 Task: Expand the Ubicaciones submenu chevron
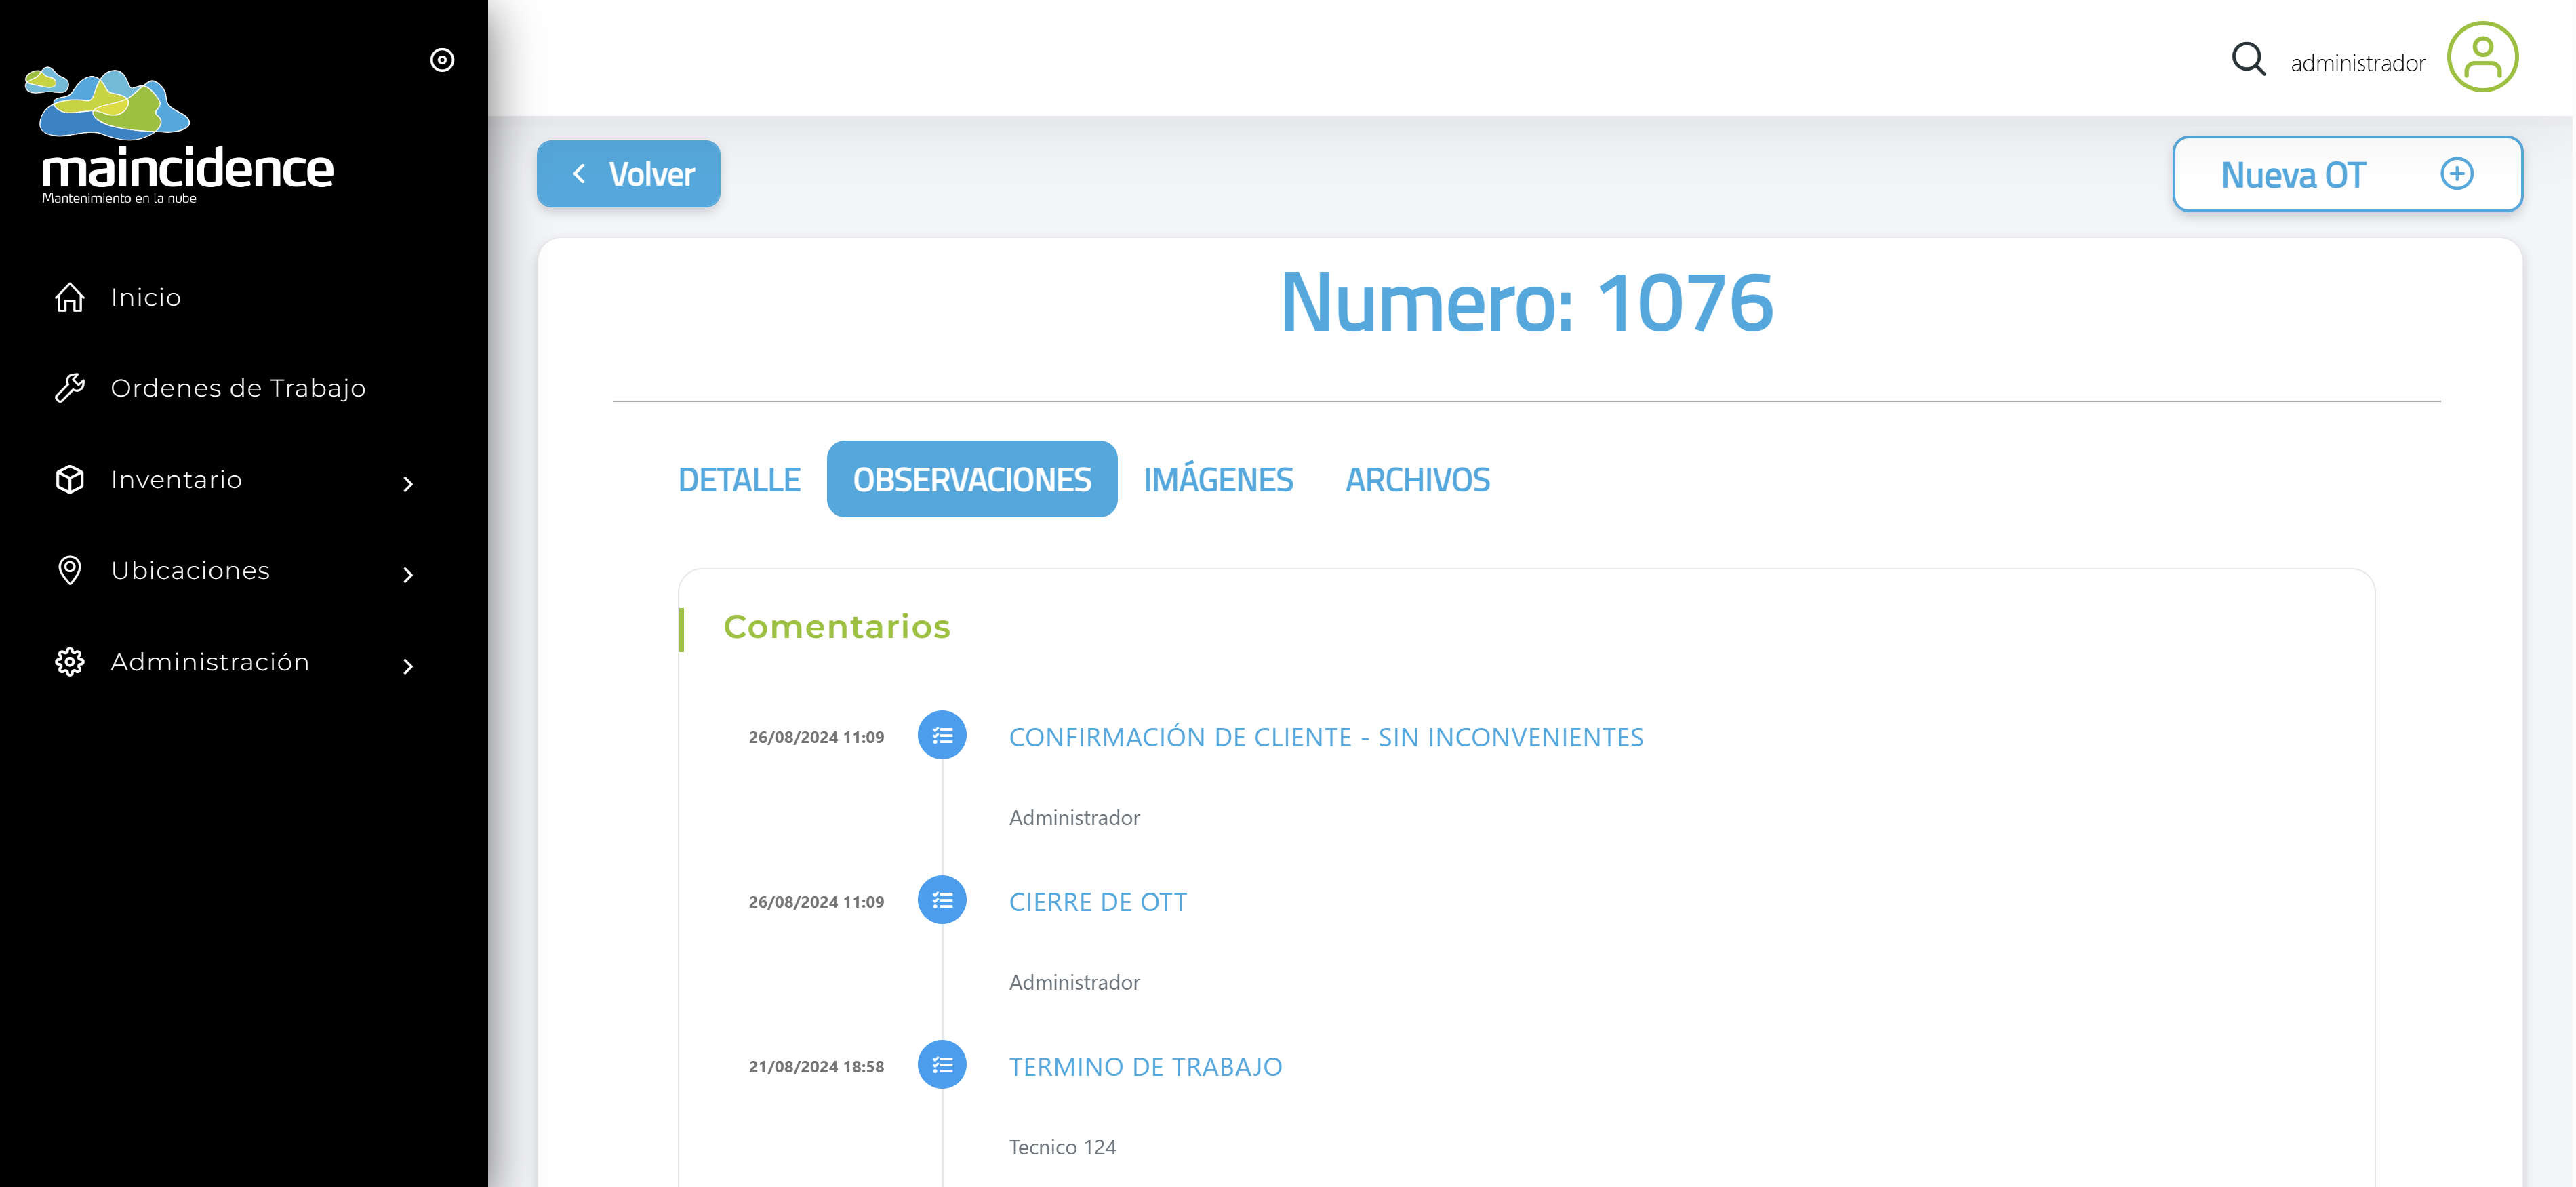click(x=408, y=575)
